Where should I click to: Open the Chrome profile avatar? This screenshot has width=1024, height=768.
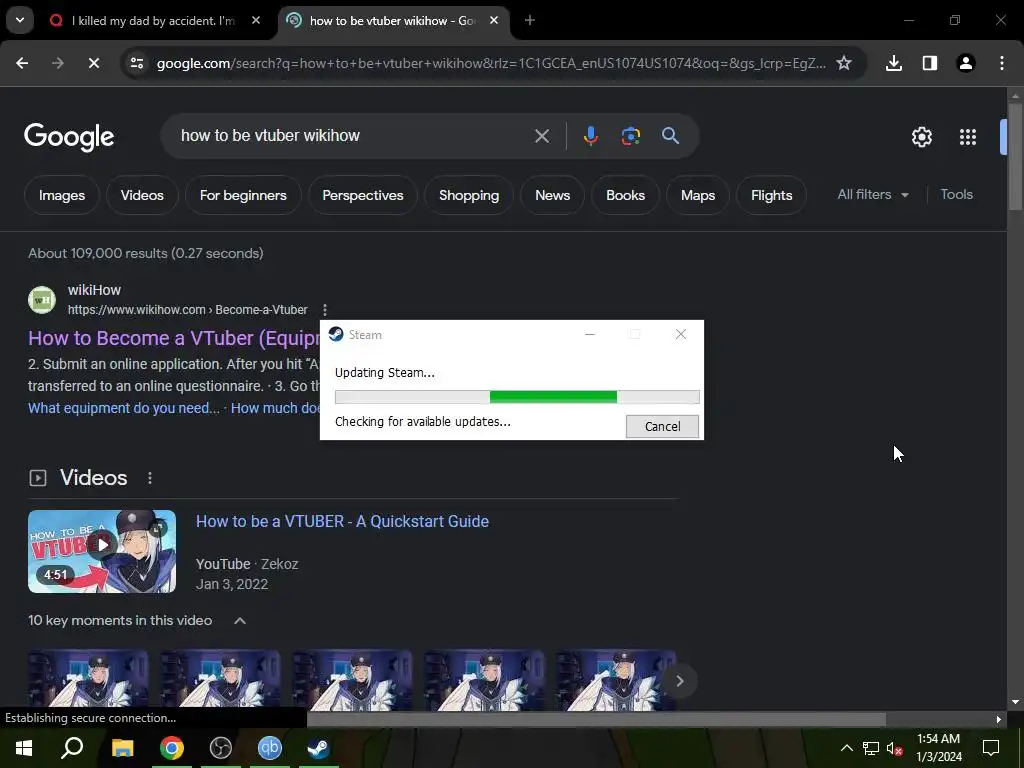pos(966,63)
